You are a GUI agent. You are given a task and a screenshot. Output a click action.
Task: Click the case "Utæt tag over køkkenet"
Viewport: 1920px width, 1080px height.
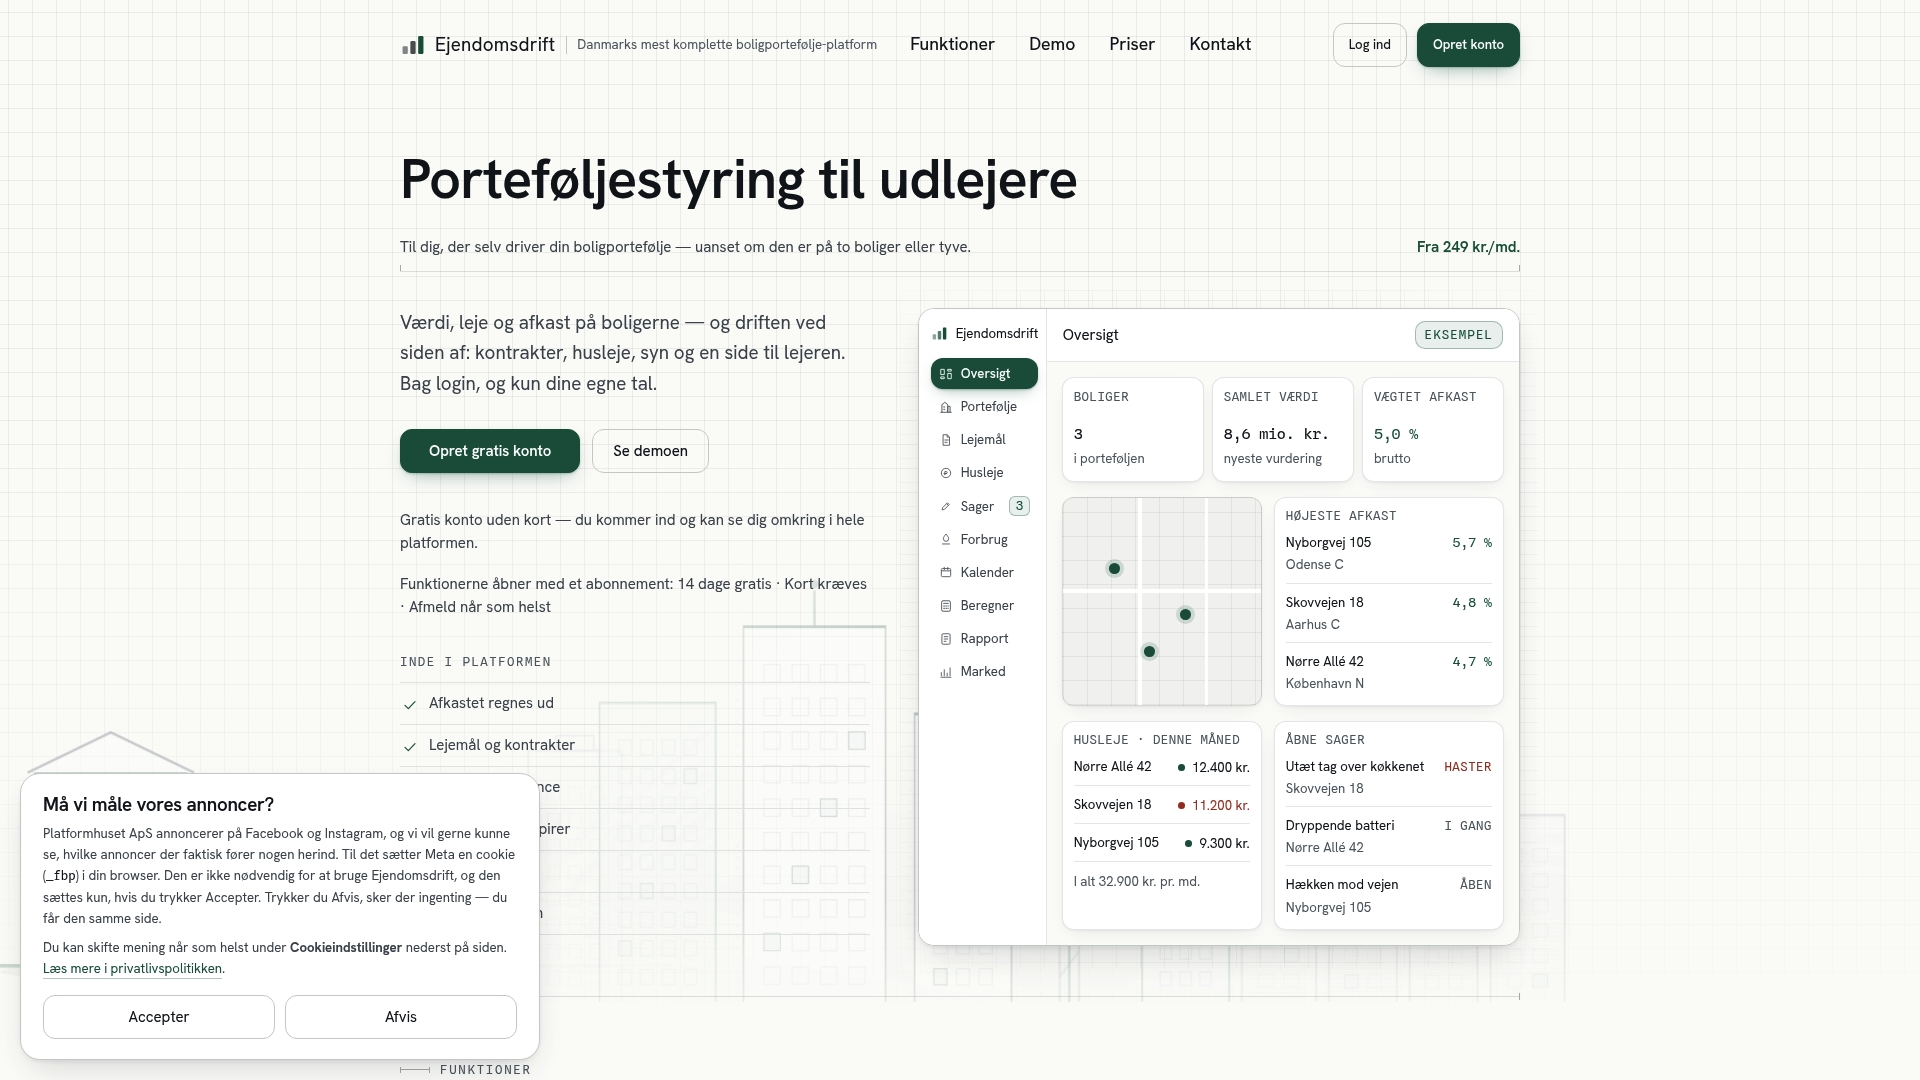point(1355,767)
